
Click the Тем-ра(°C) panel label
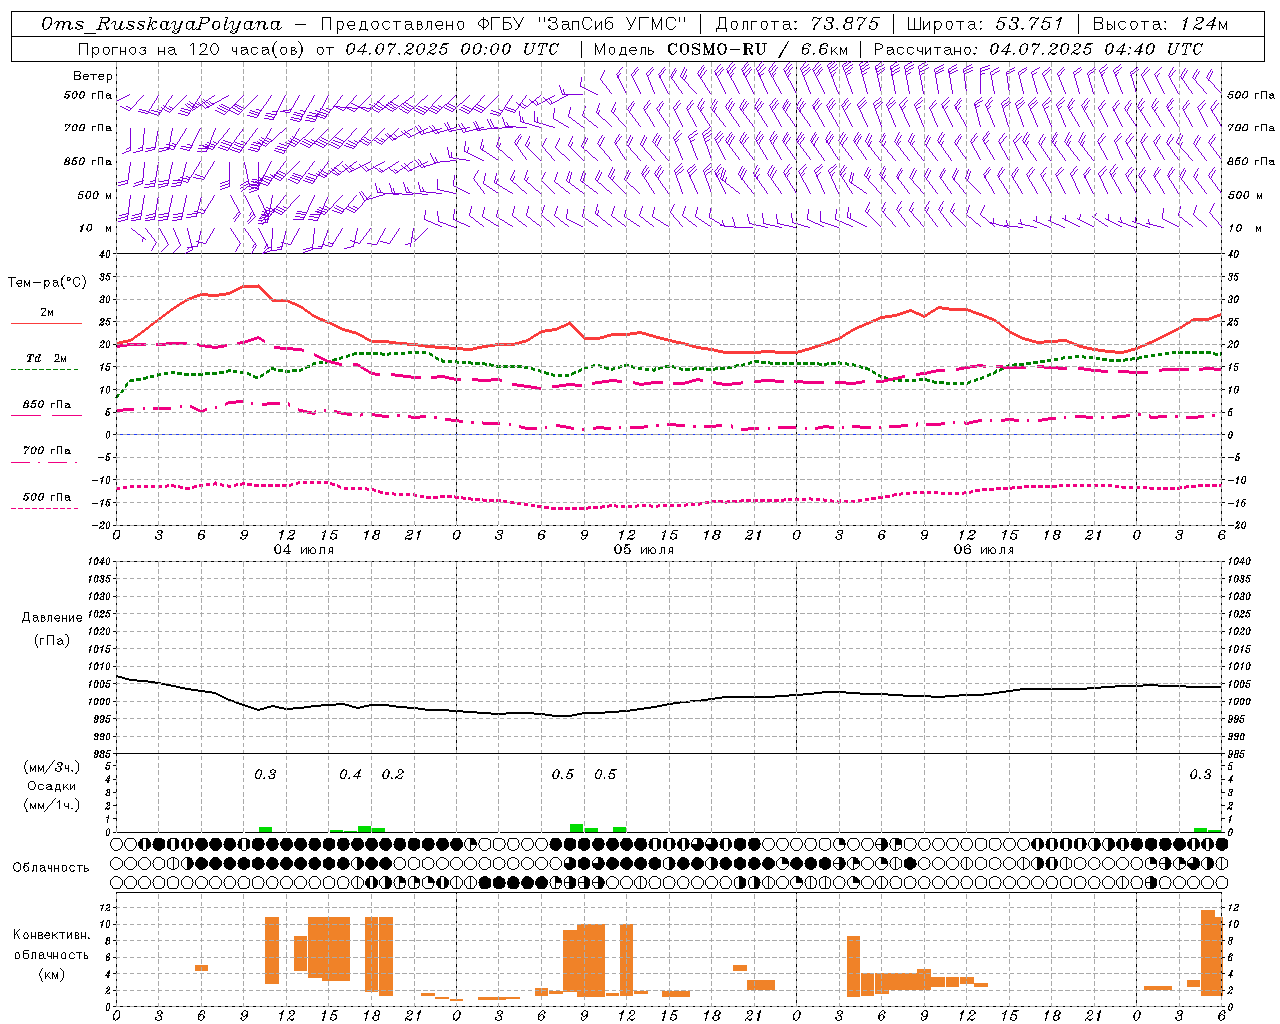(47, 283)
